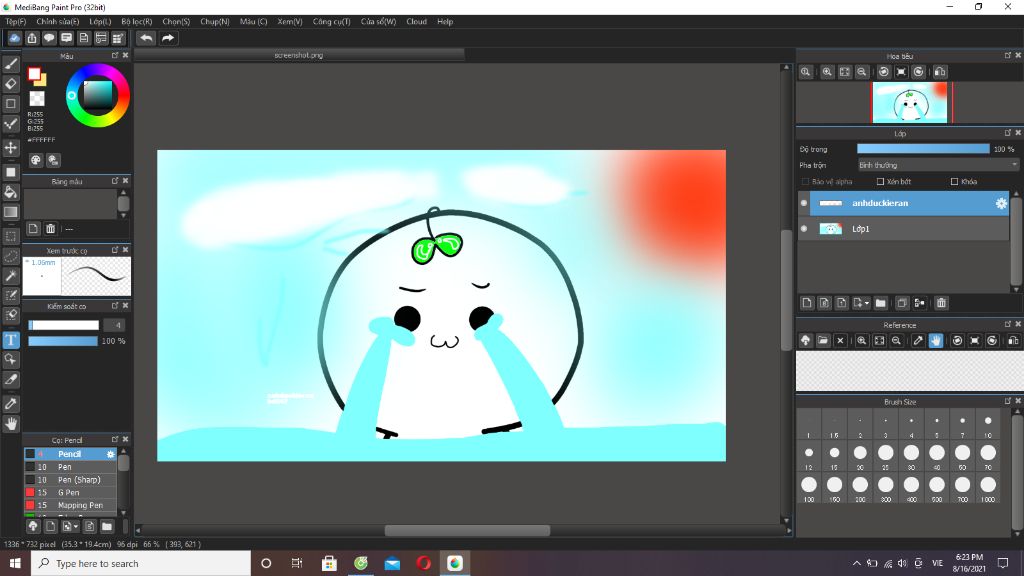Select G Pen brush
The image size is (1024, 576).
click(x=71, y=492)
